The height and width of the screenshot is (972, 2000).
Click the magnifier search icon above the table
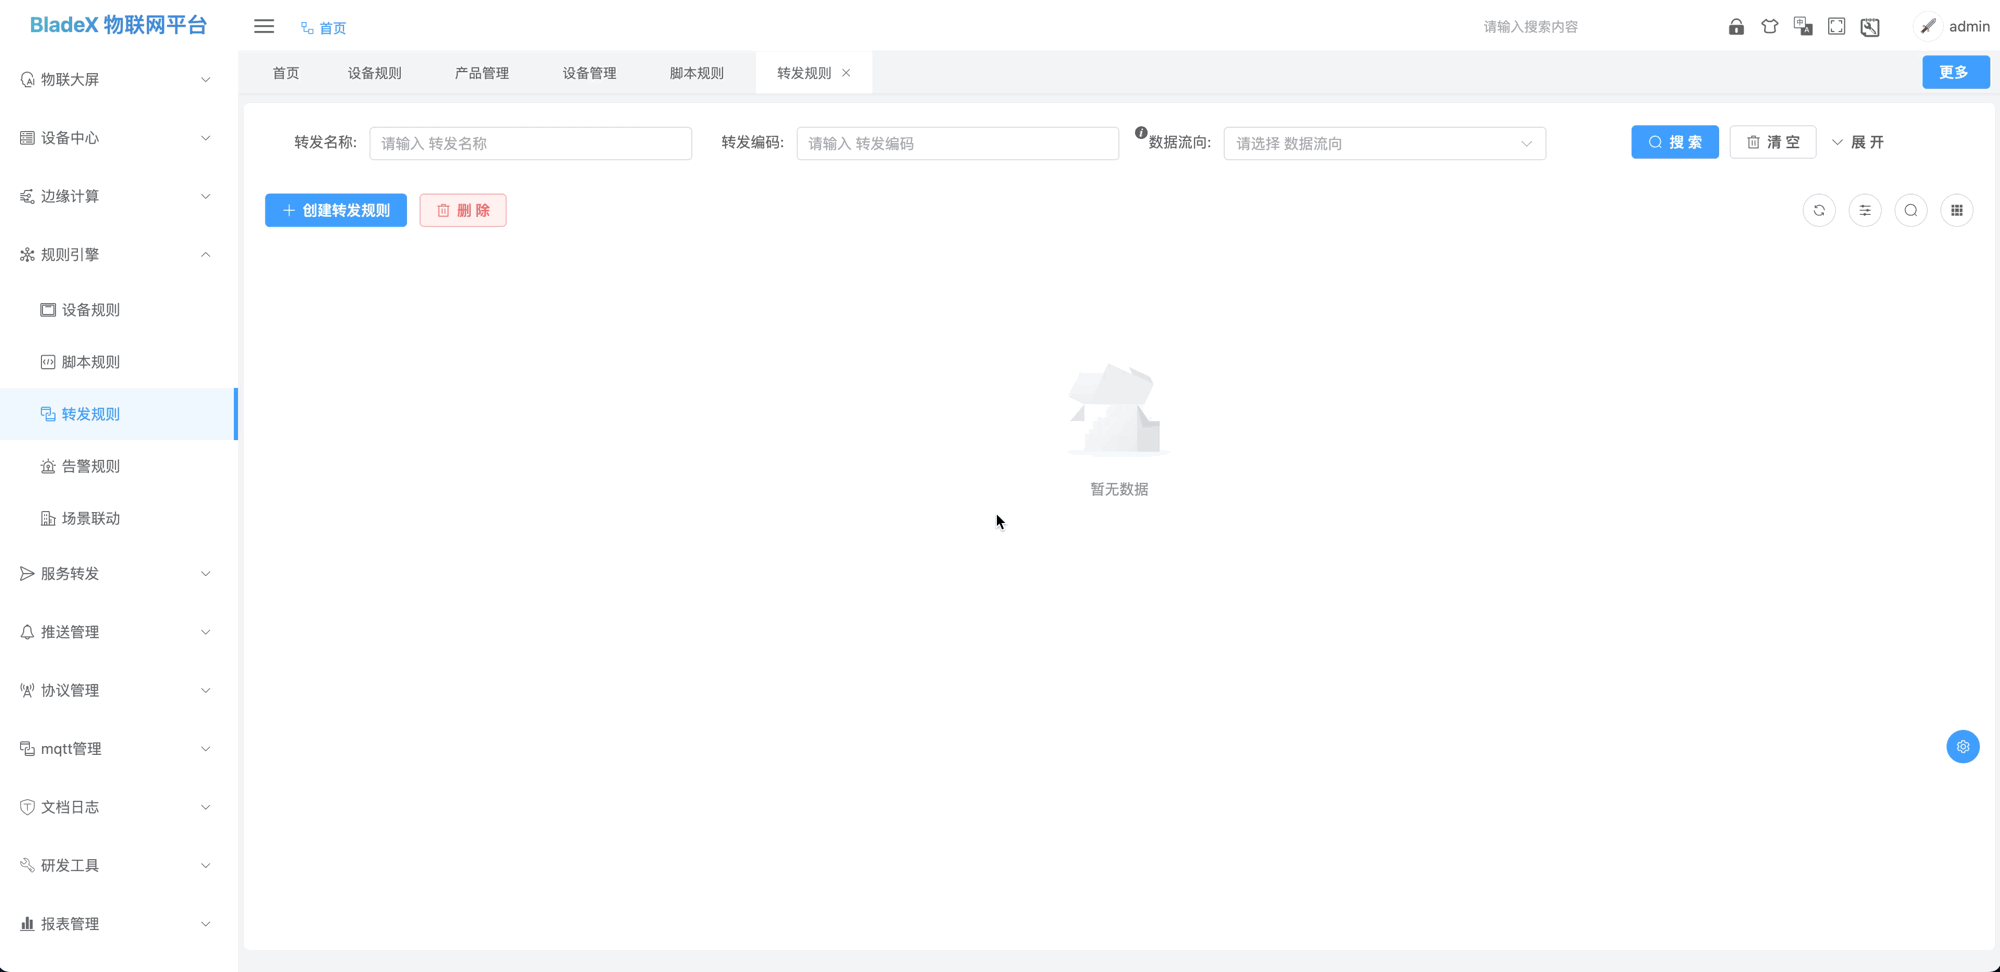click(1911, 210)
